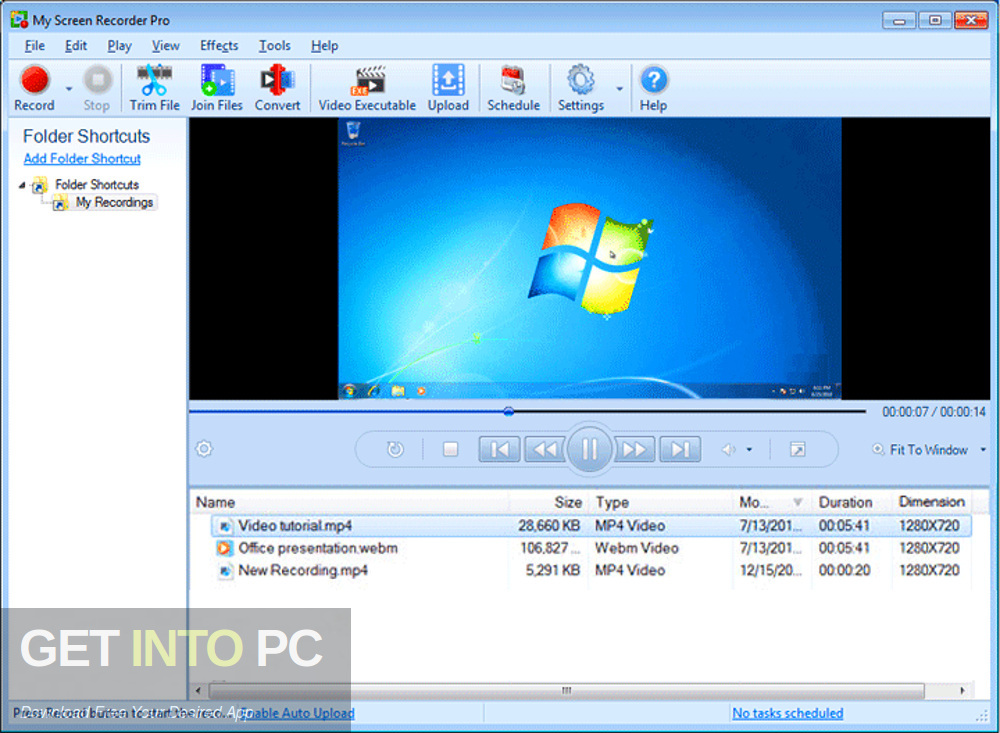Open the volume dropdown arrow
The height and width of the screenshot is (733, 1000).
click(x=749, y=450)
